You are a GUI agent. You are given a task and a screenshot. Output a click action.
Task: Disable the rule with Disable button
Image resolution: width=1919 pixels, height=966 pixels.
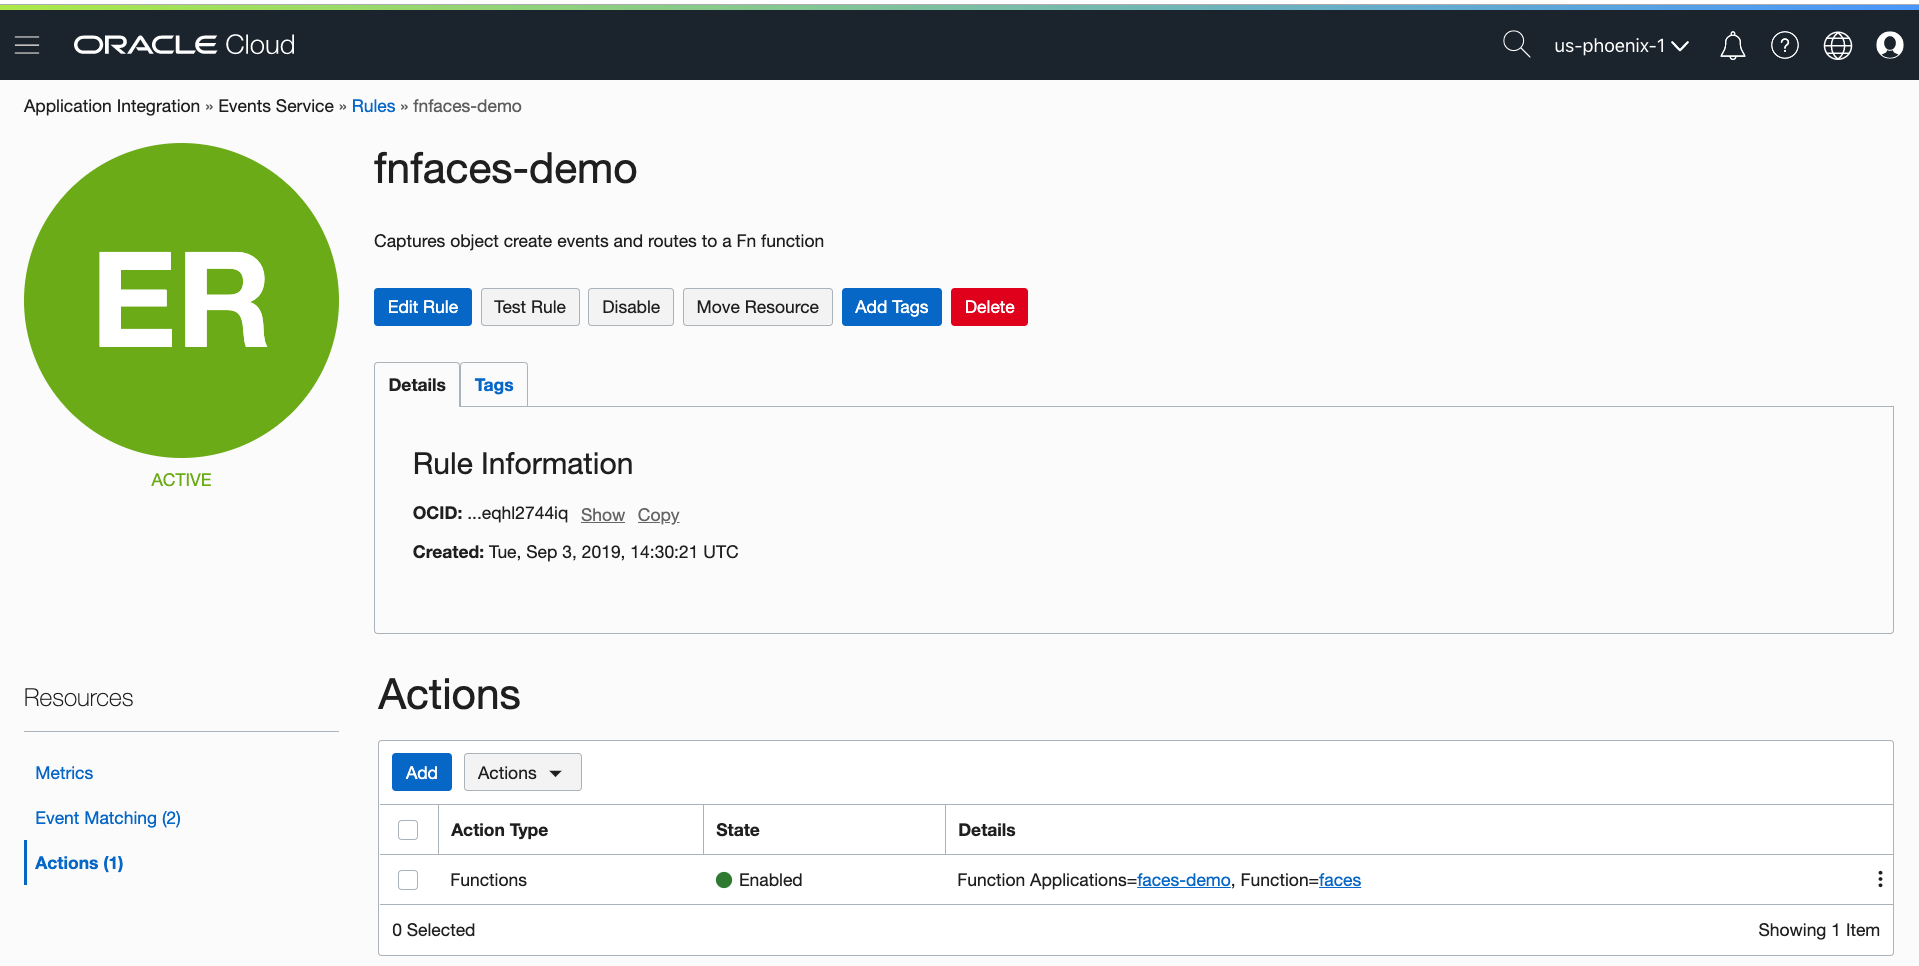click(631, 307)
